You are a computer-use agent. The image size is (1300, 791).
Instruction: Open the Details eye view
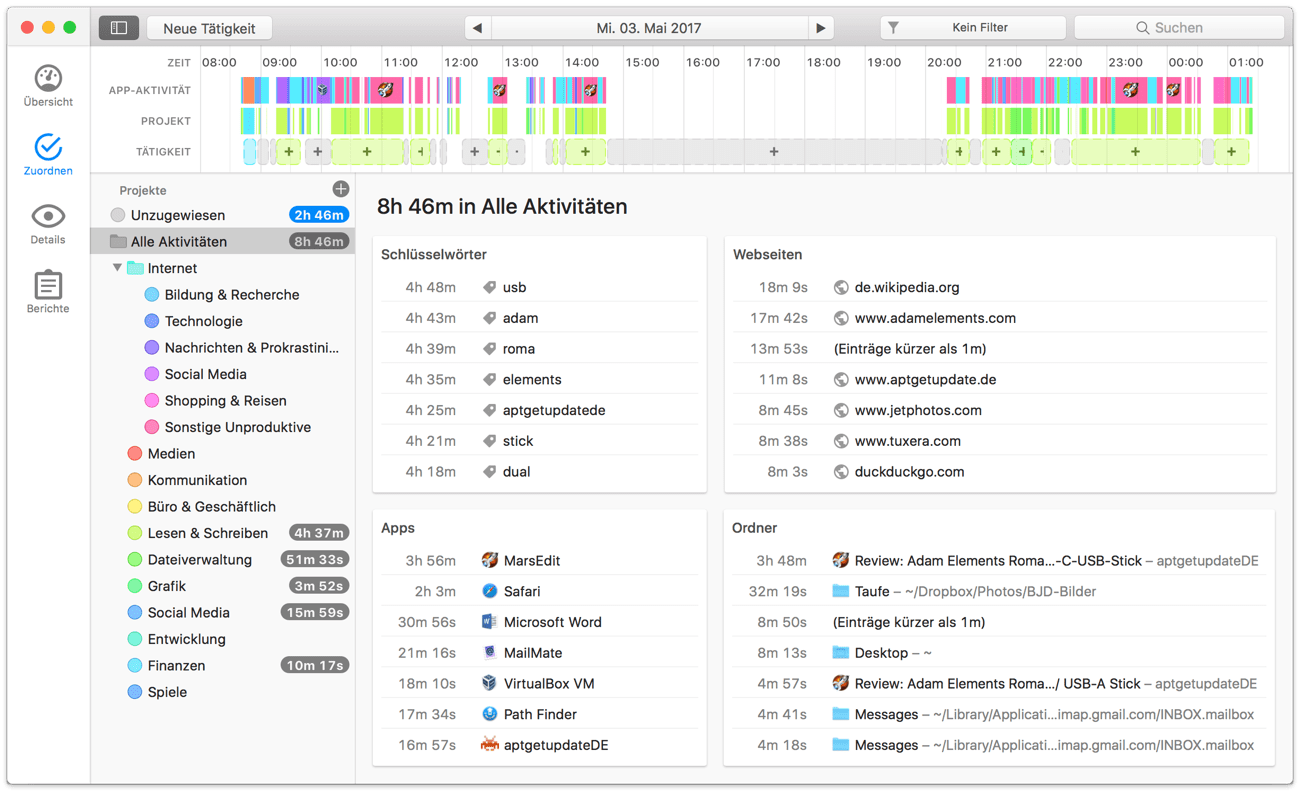(x=48, y=224)
